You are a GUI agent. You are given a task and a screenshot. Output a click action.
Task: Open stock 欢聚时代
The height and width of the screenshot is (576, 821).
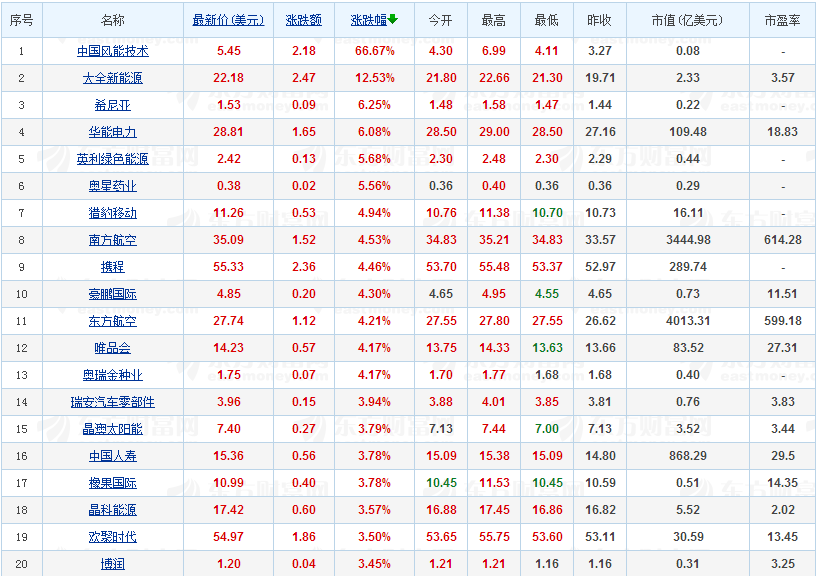[x=113, y=537]
